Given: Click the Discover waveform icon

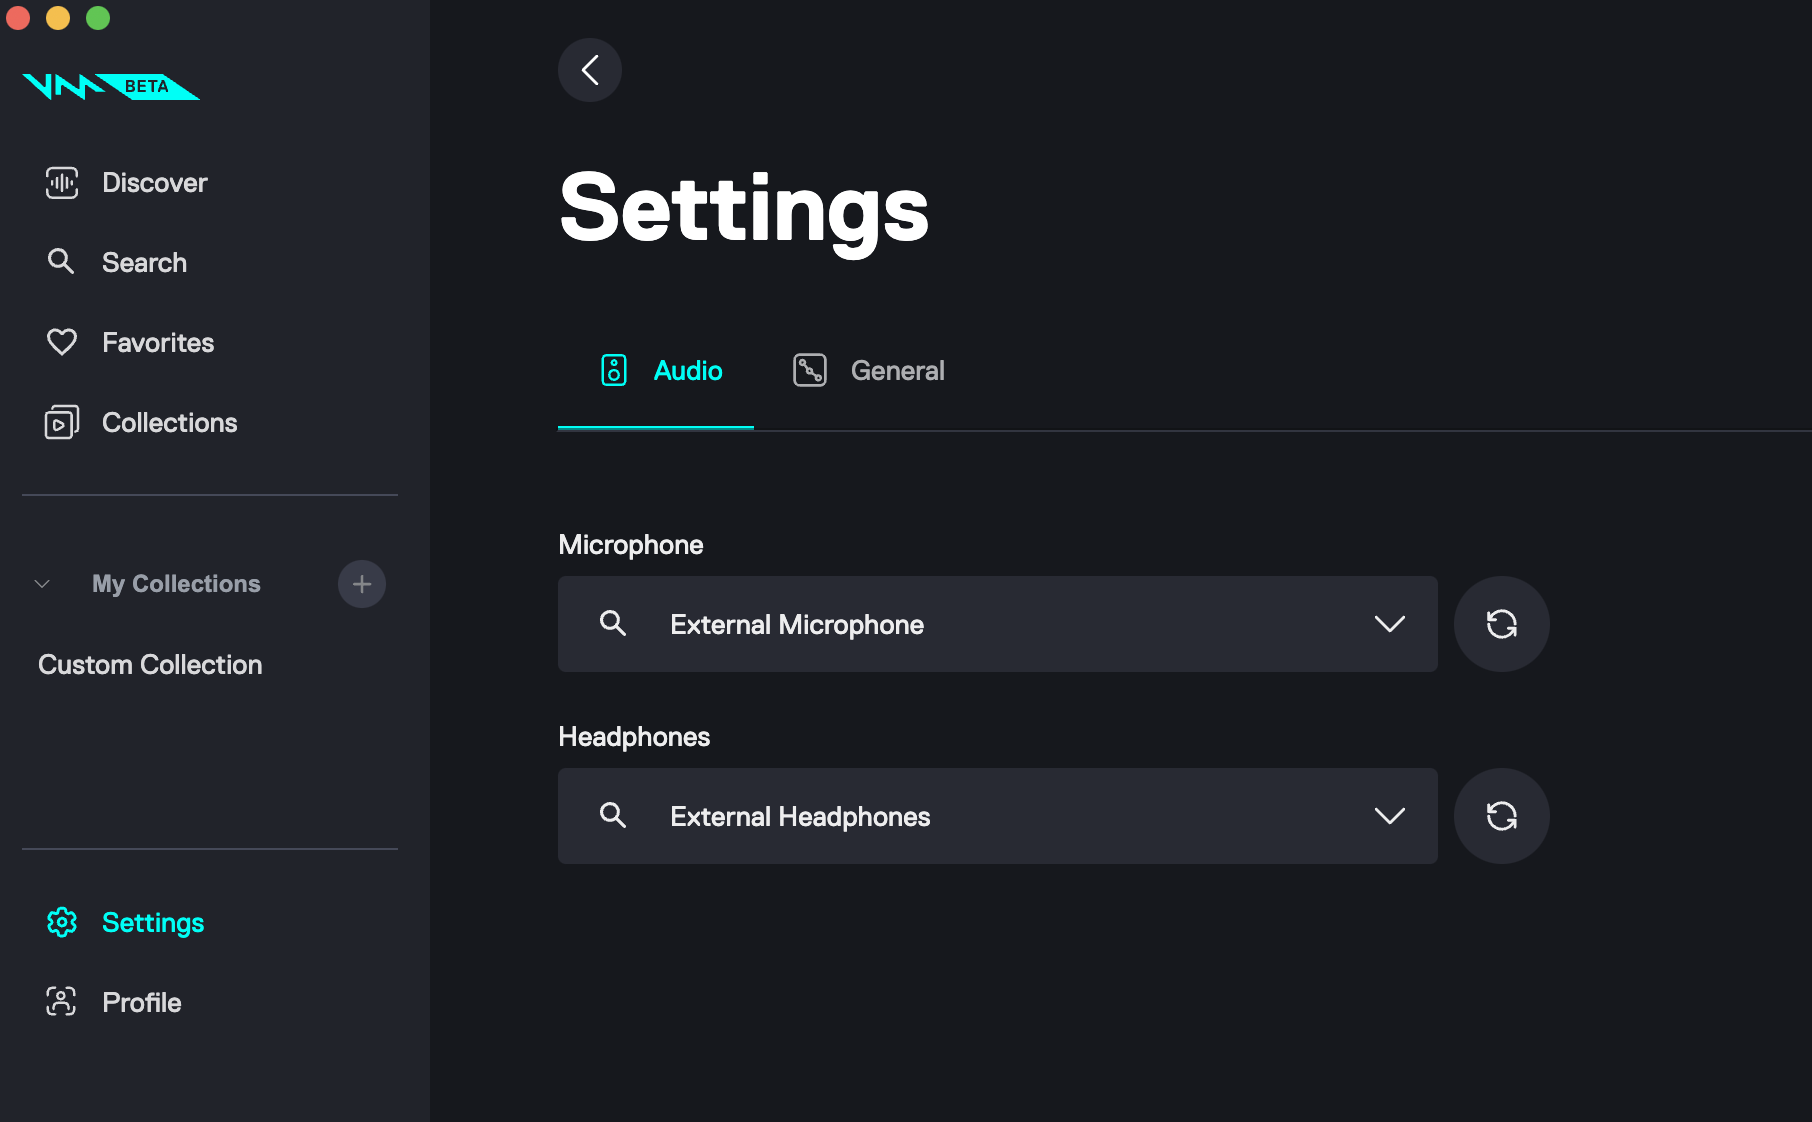Looking at the screenshot, I should 62,183.
